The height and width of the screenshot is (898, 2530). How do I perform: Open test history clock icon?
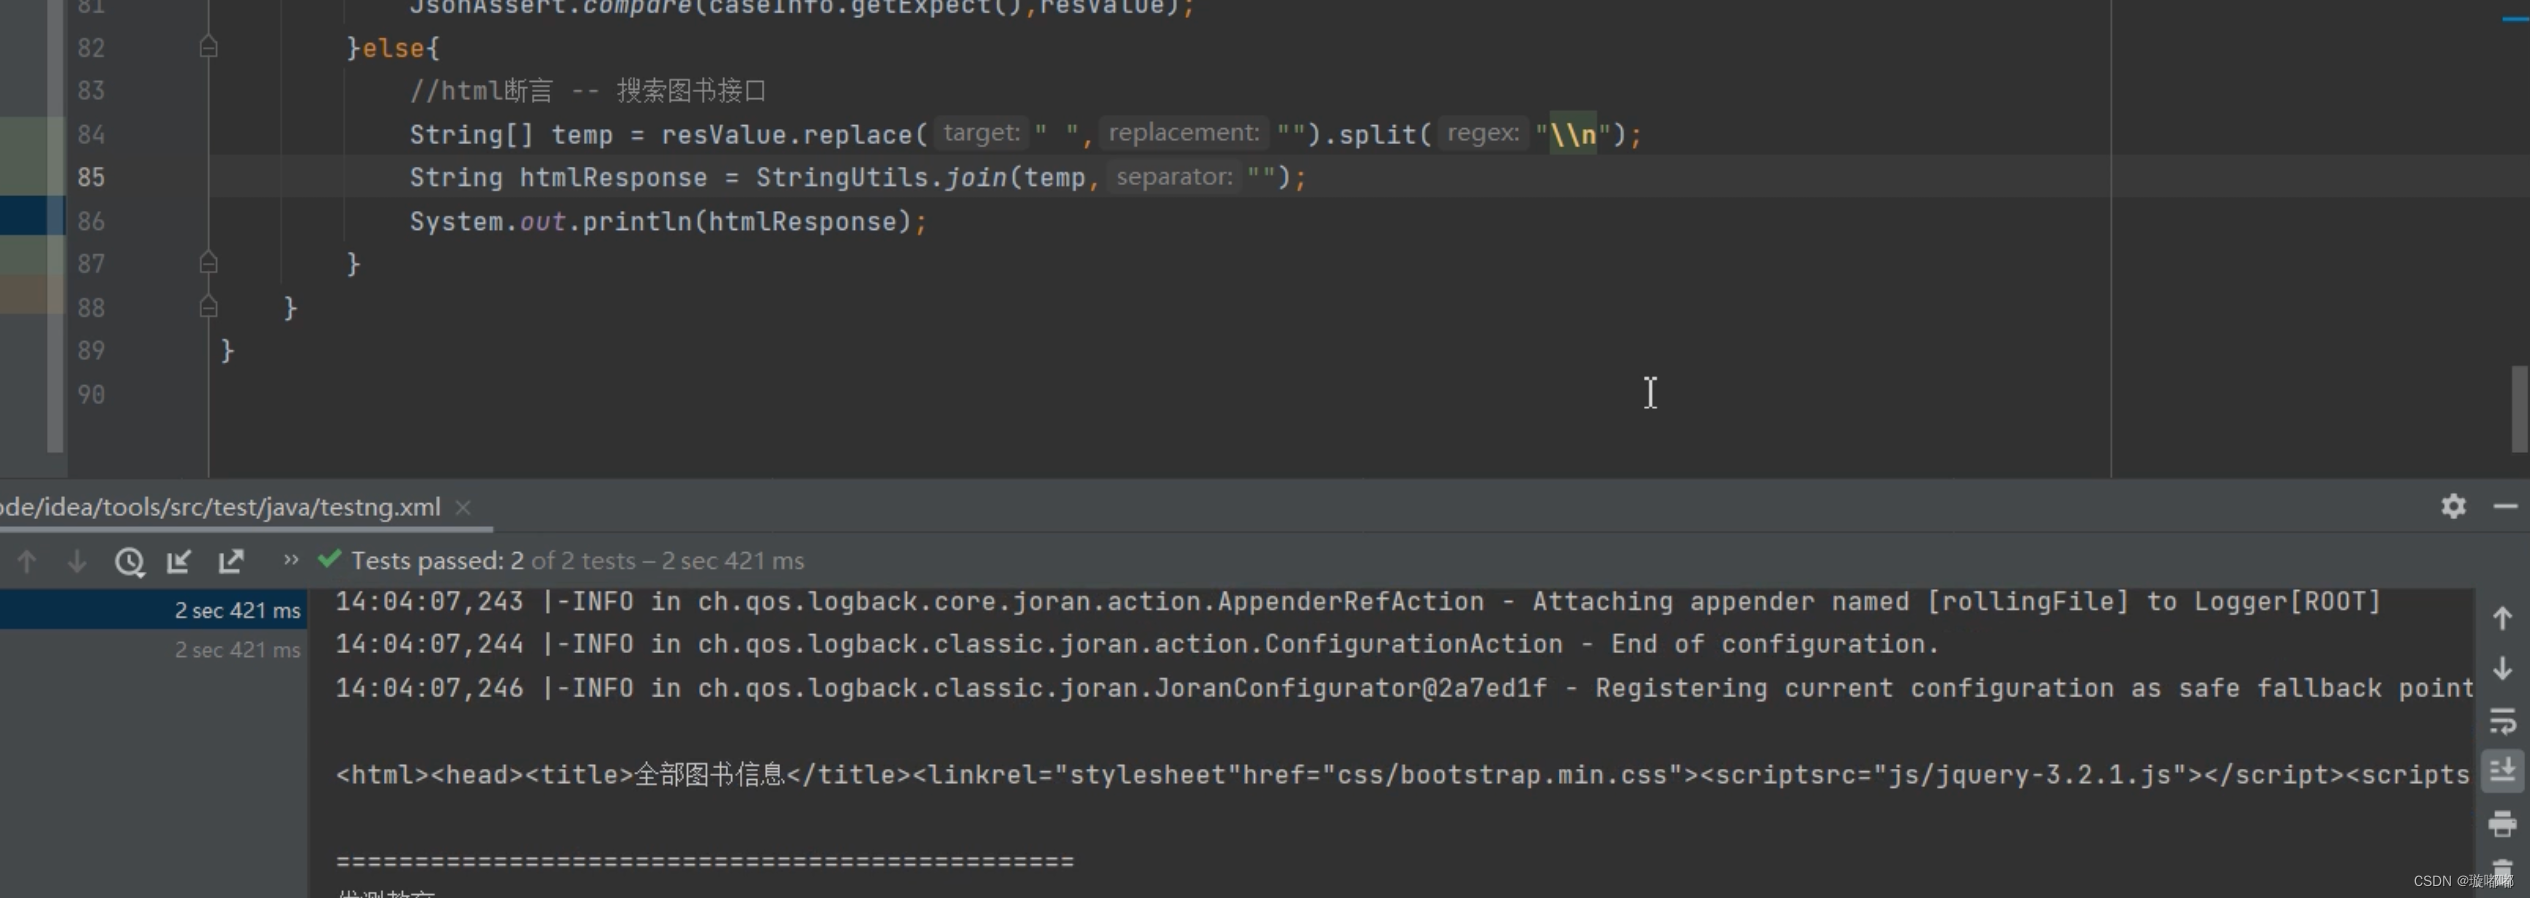129,561
